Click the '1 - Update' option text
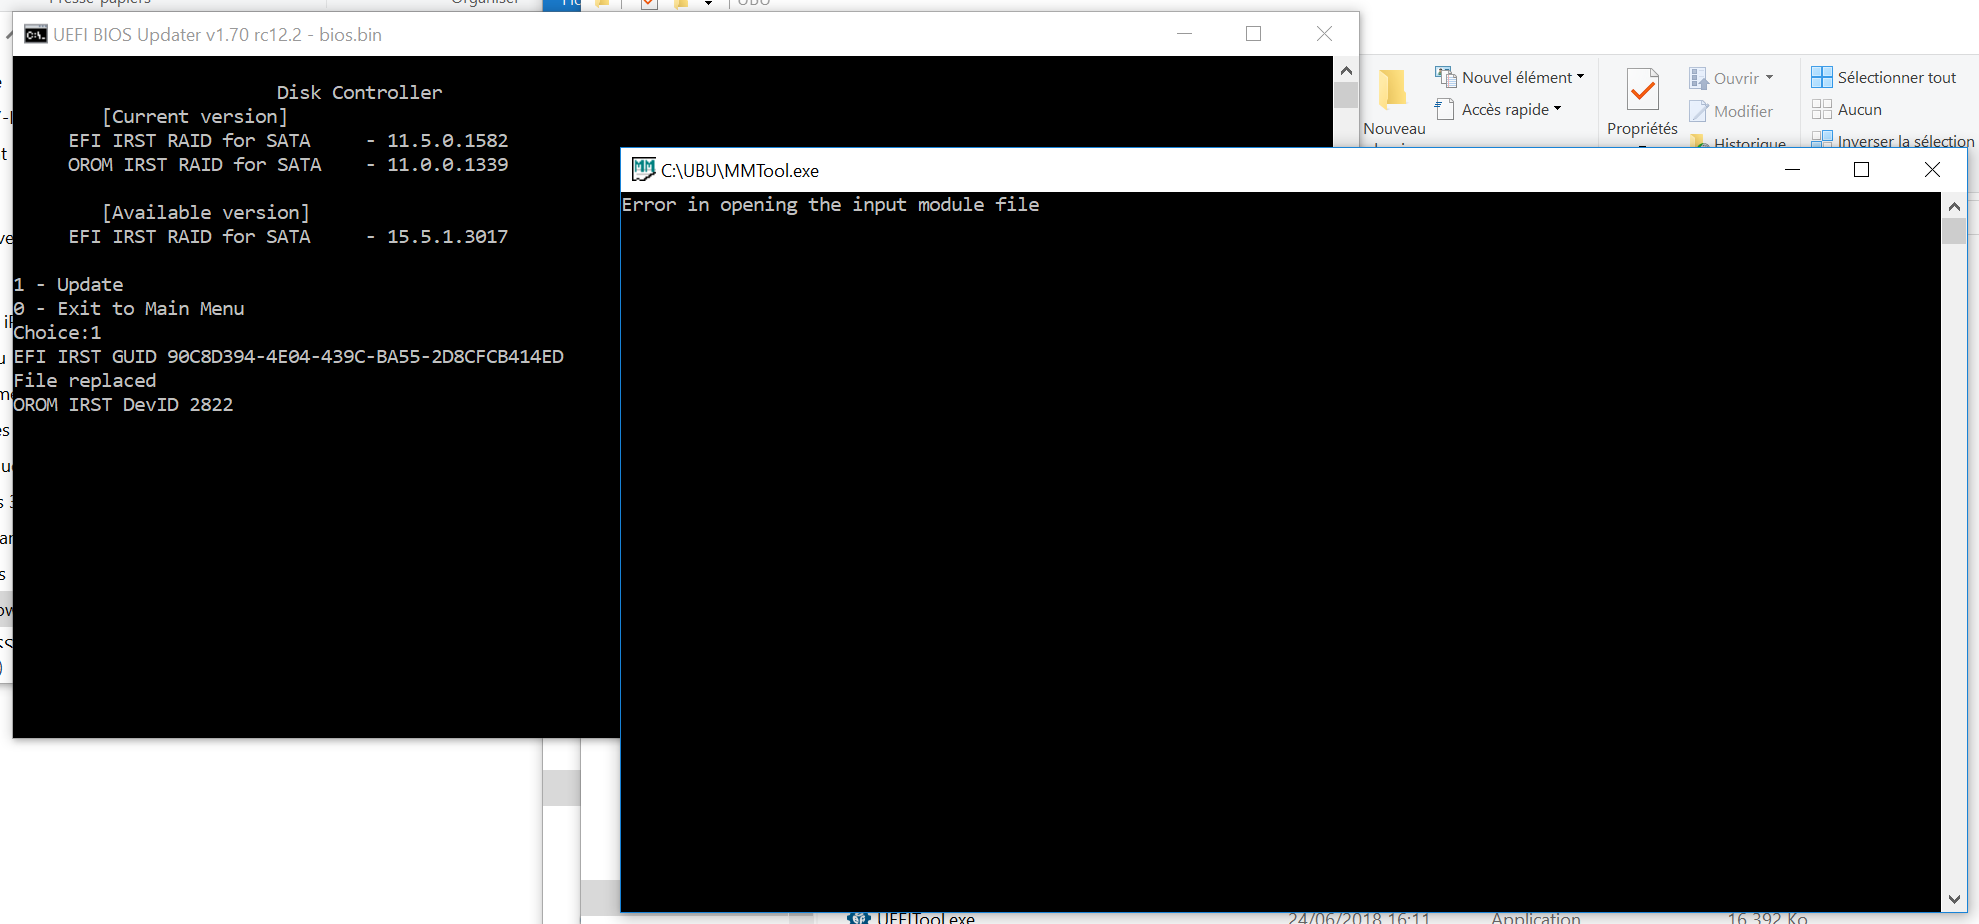Viewport: 1979px width, 924px height. (x=68, y=284)
